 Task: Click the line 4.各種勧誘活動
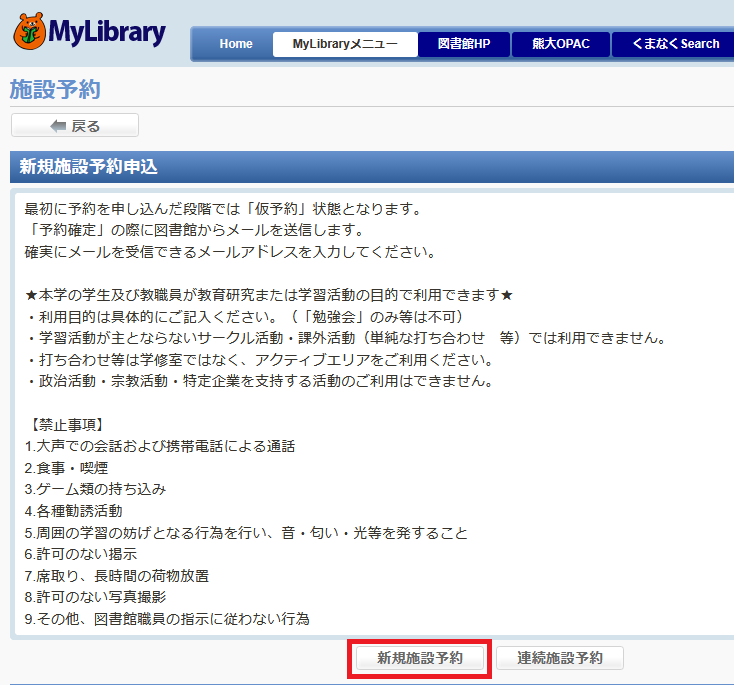(73, 511)
